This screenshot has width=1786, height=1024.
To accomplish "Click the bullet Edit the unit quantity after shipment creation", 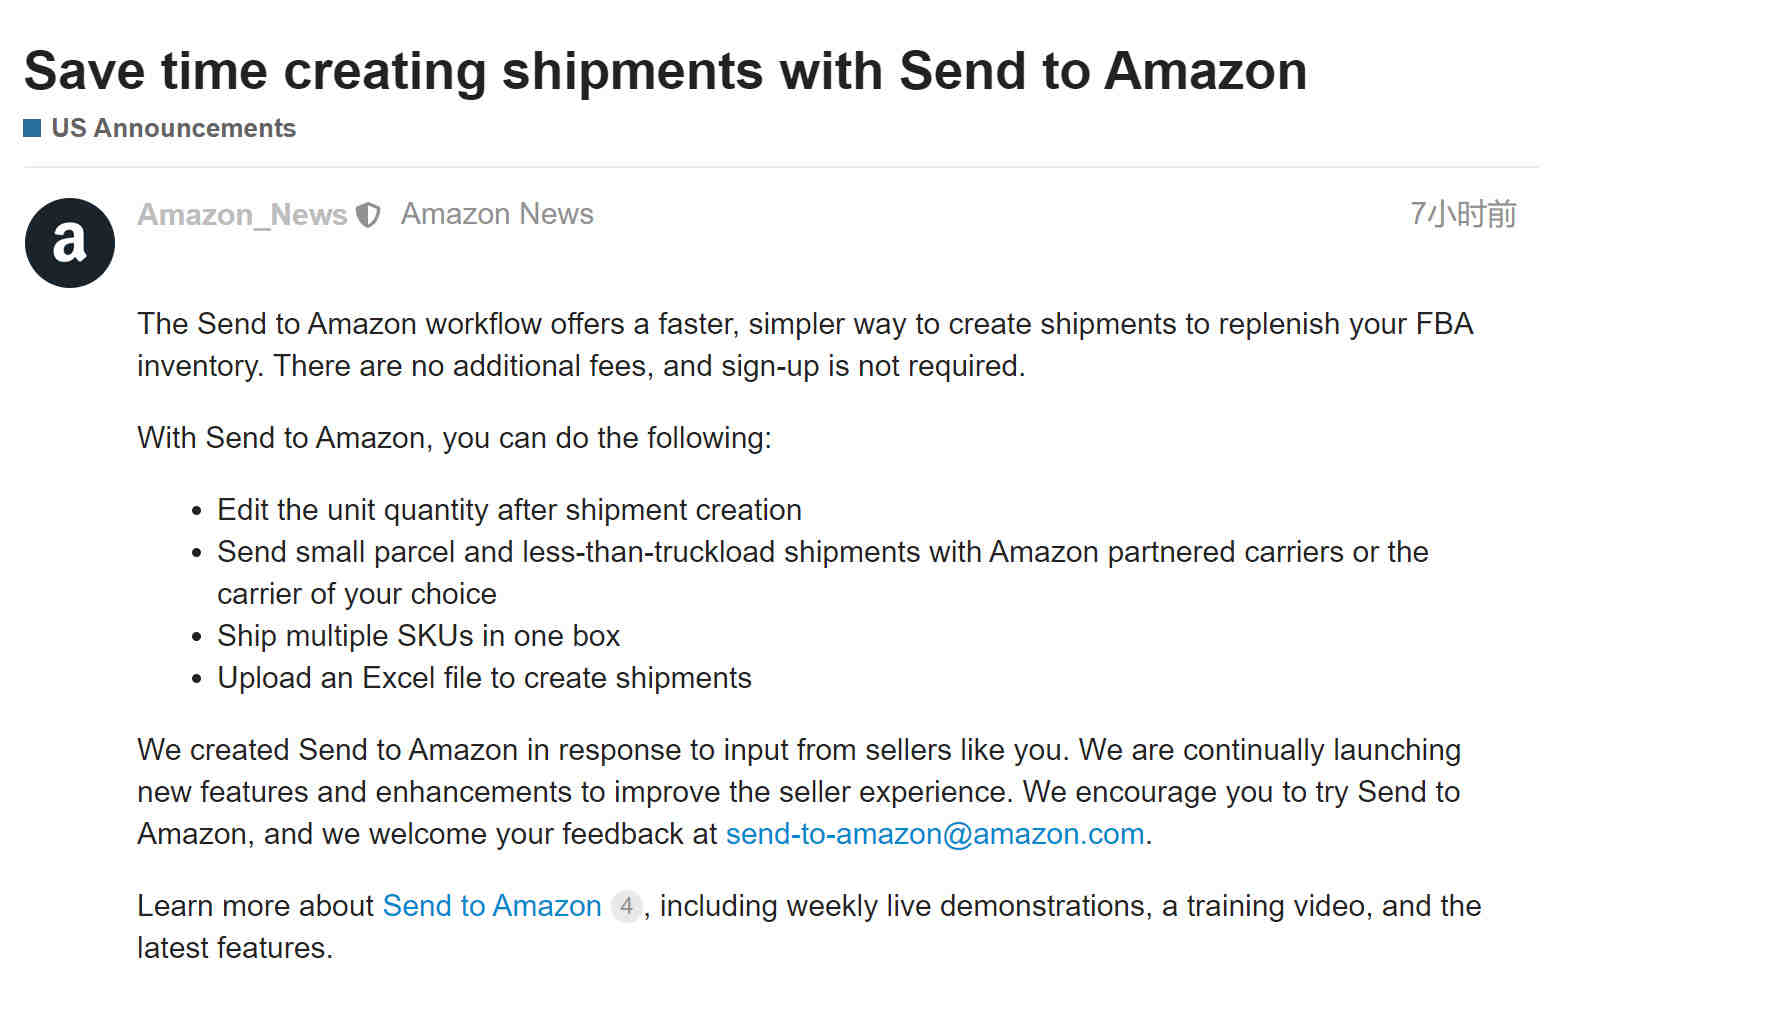I will pyautogui.click(x=509, y=510).
